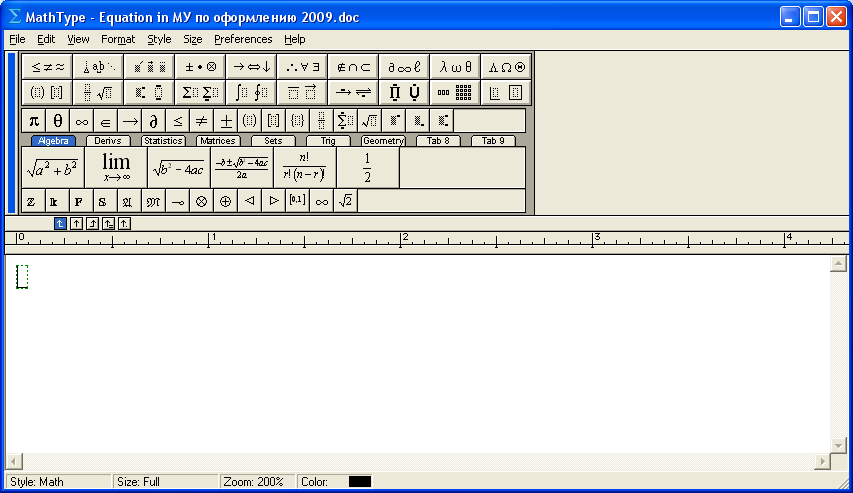Switch to the Geometry tab

coord(383,140)
